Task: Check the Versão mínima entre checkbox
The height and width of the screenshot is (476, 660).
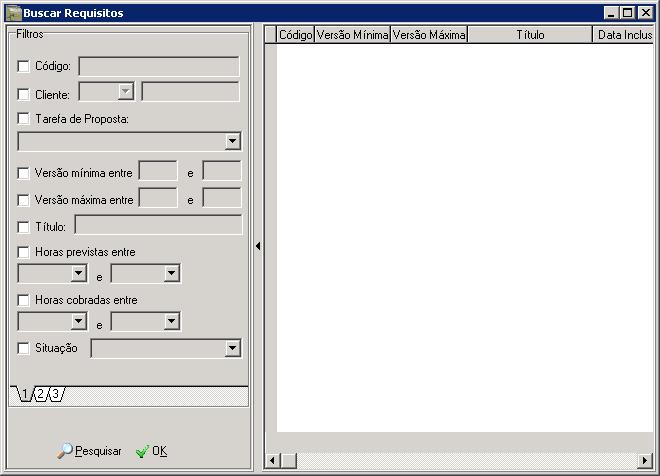Action: click(x=24, y=173)
